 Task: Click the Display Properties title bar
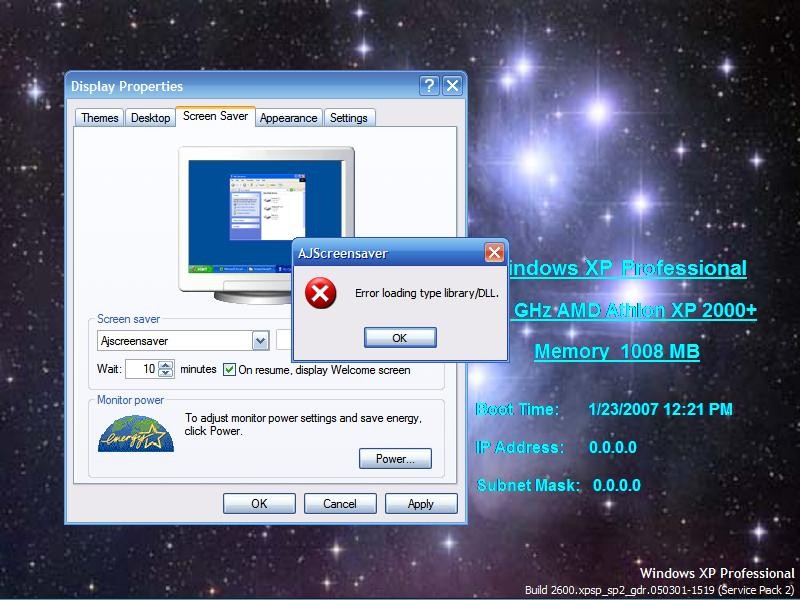243,86
